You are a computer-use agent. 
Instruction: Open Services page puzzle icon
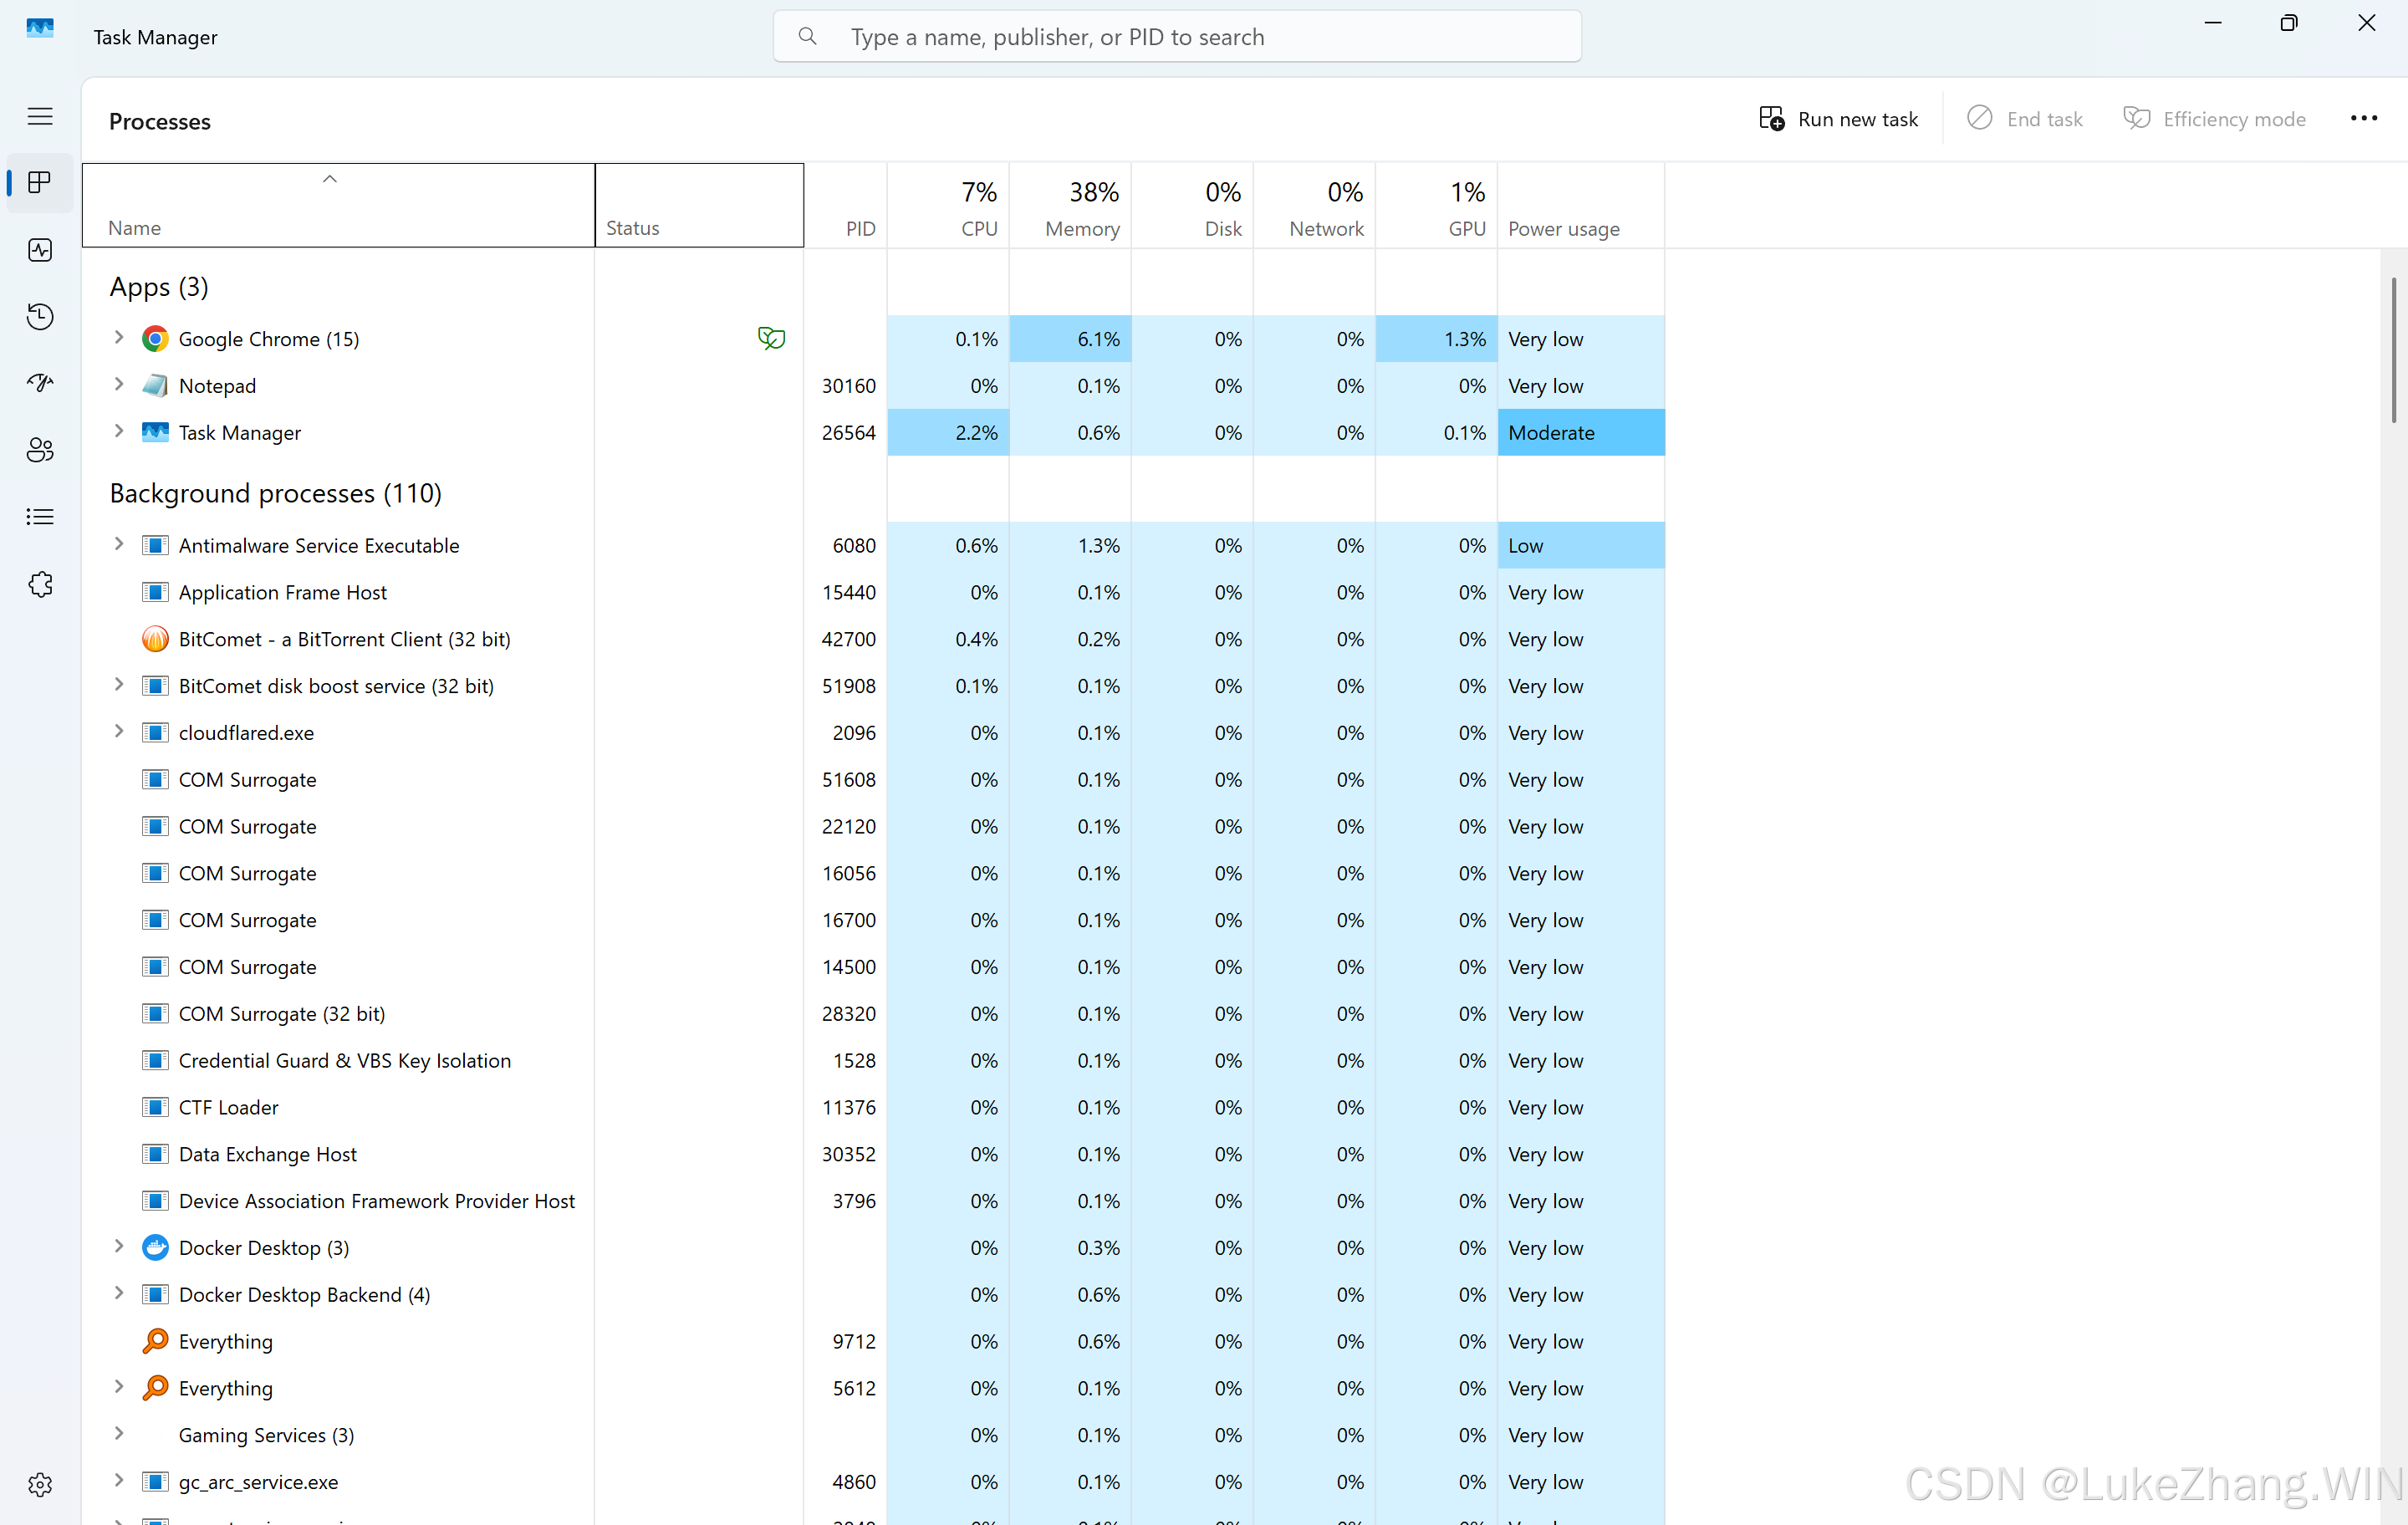click(40, 584)
